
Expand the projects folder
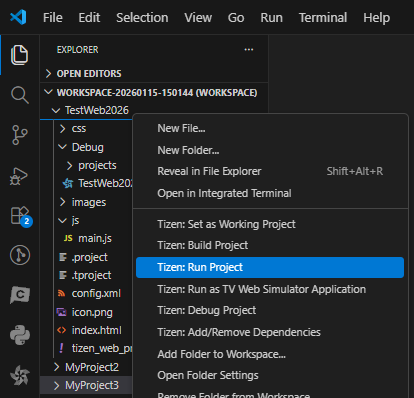[69, 165]
